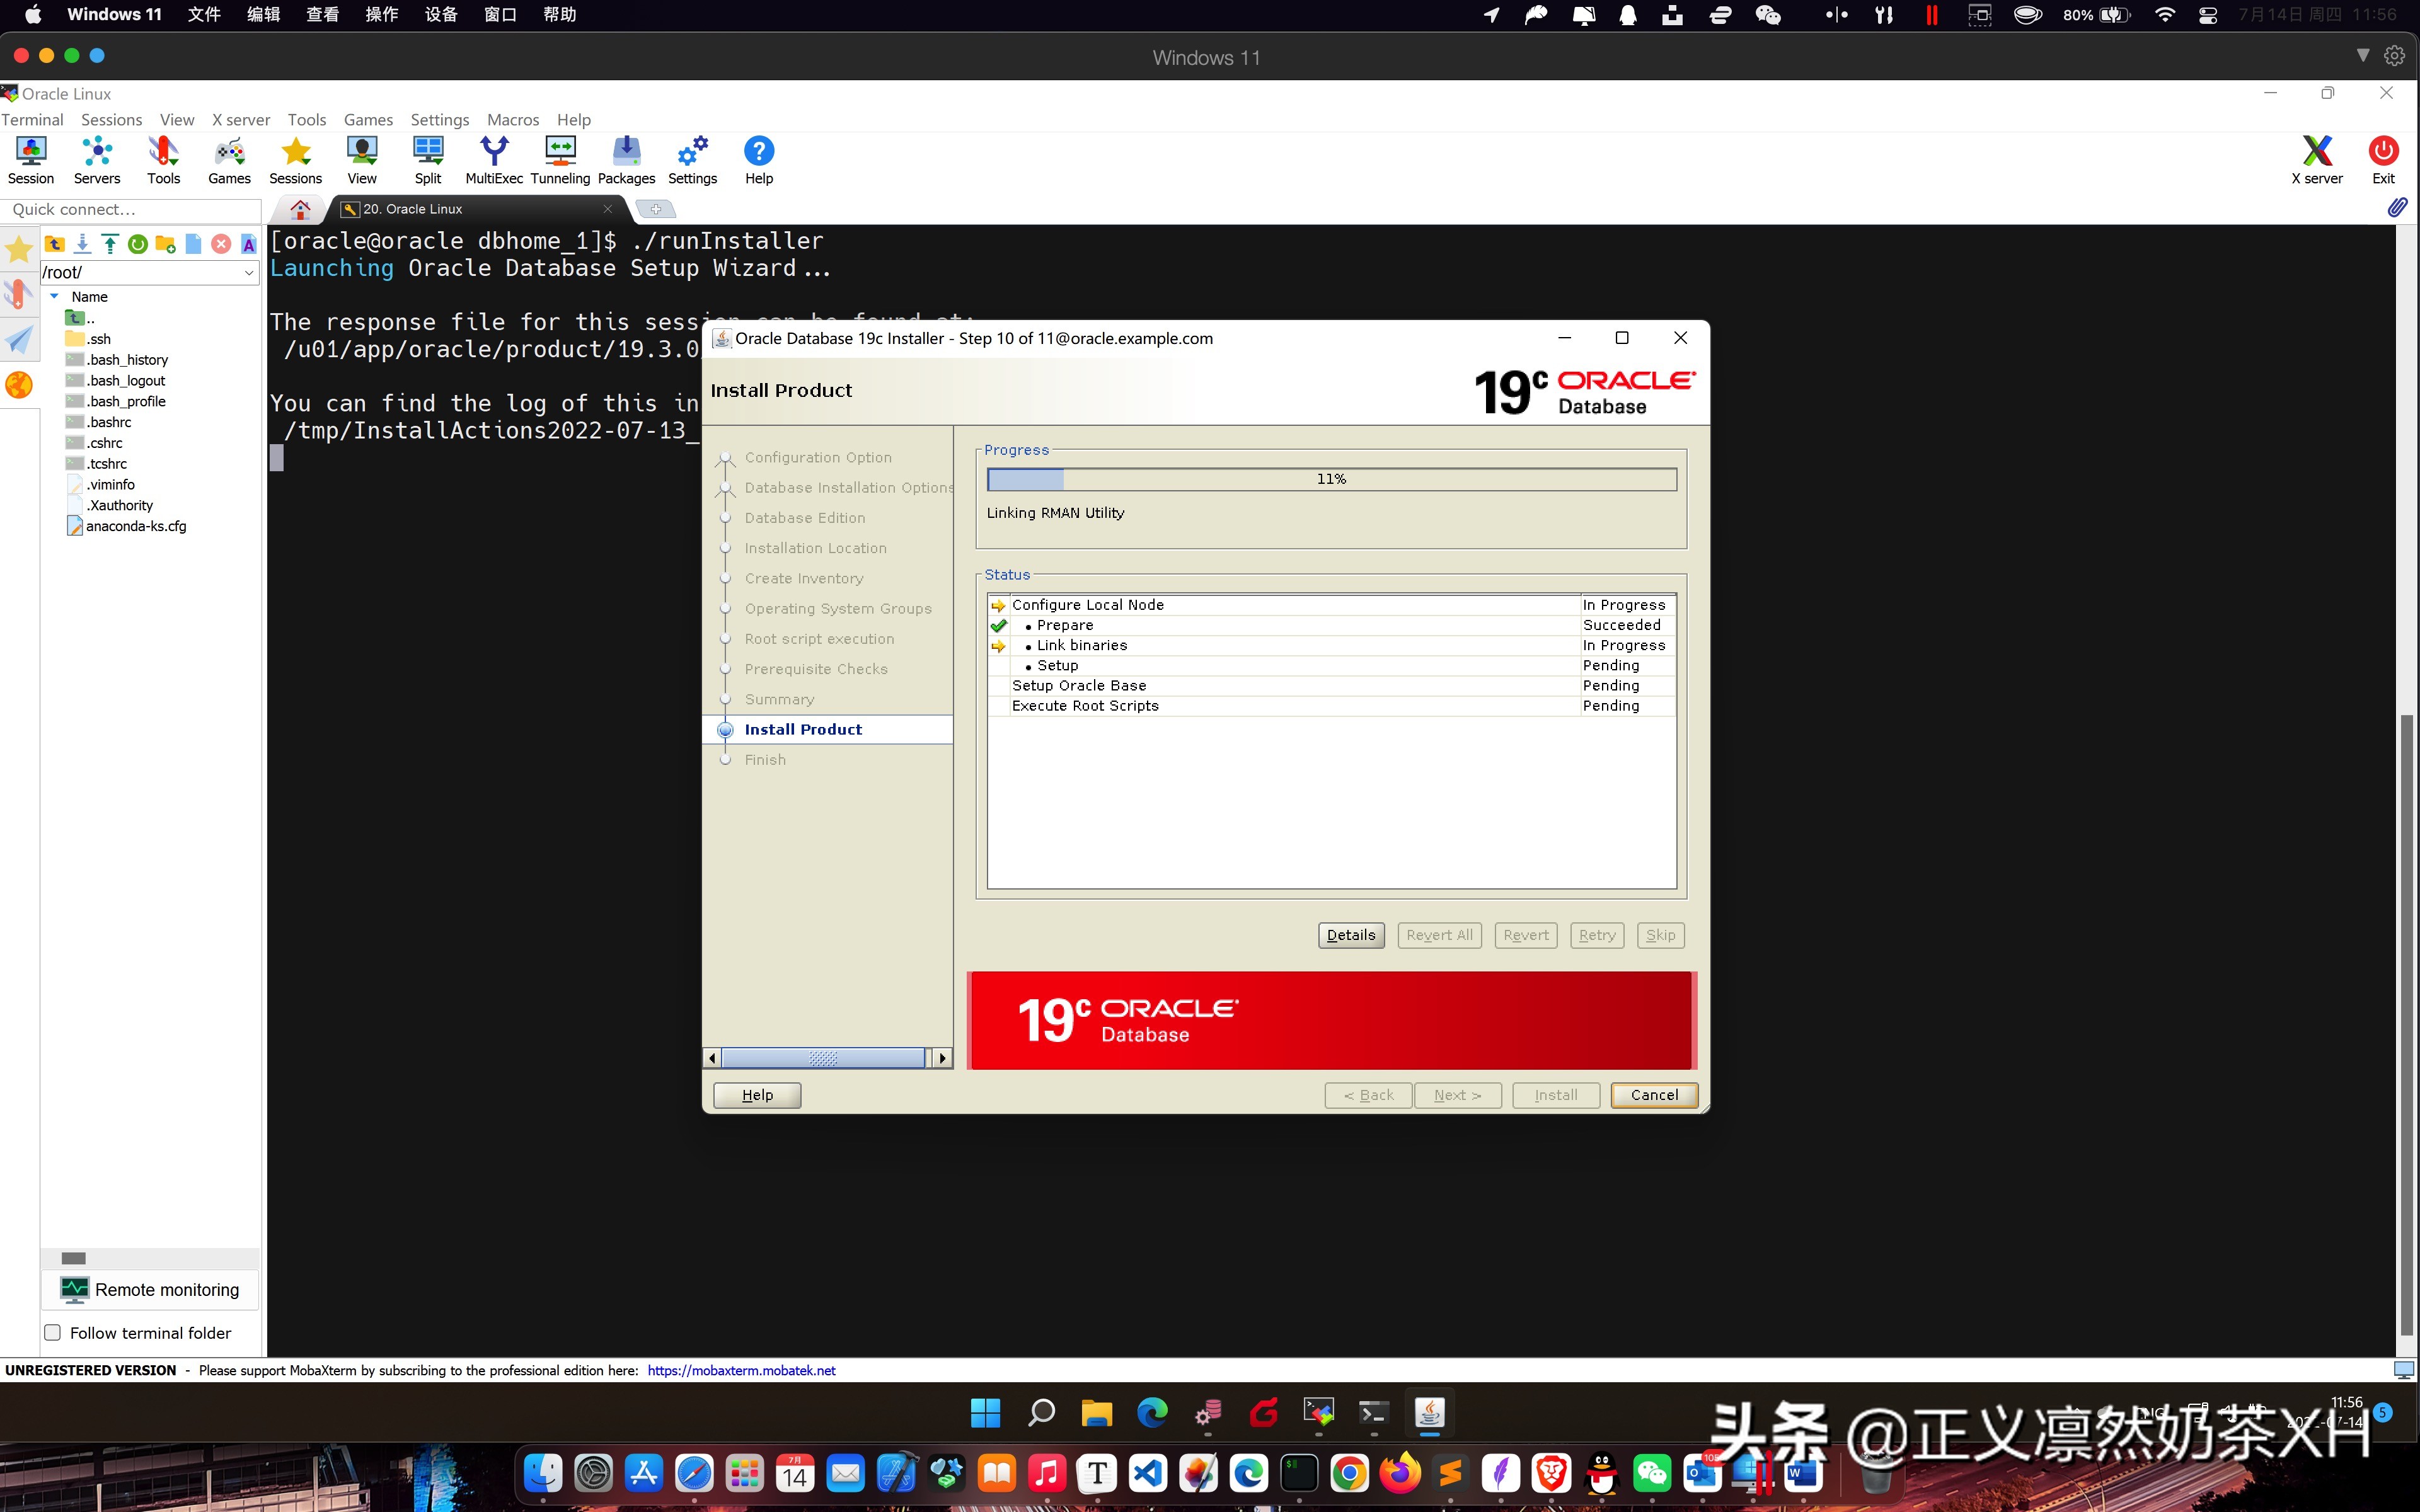The height and width of the screenshot is (1512, 2420).
Task: Open the mobaxterm.mobatek.net link
Action: coord(741,1370)
